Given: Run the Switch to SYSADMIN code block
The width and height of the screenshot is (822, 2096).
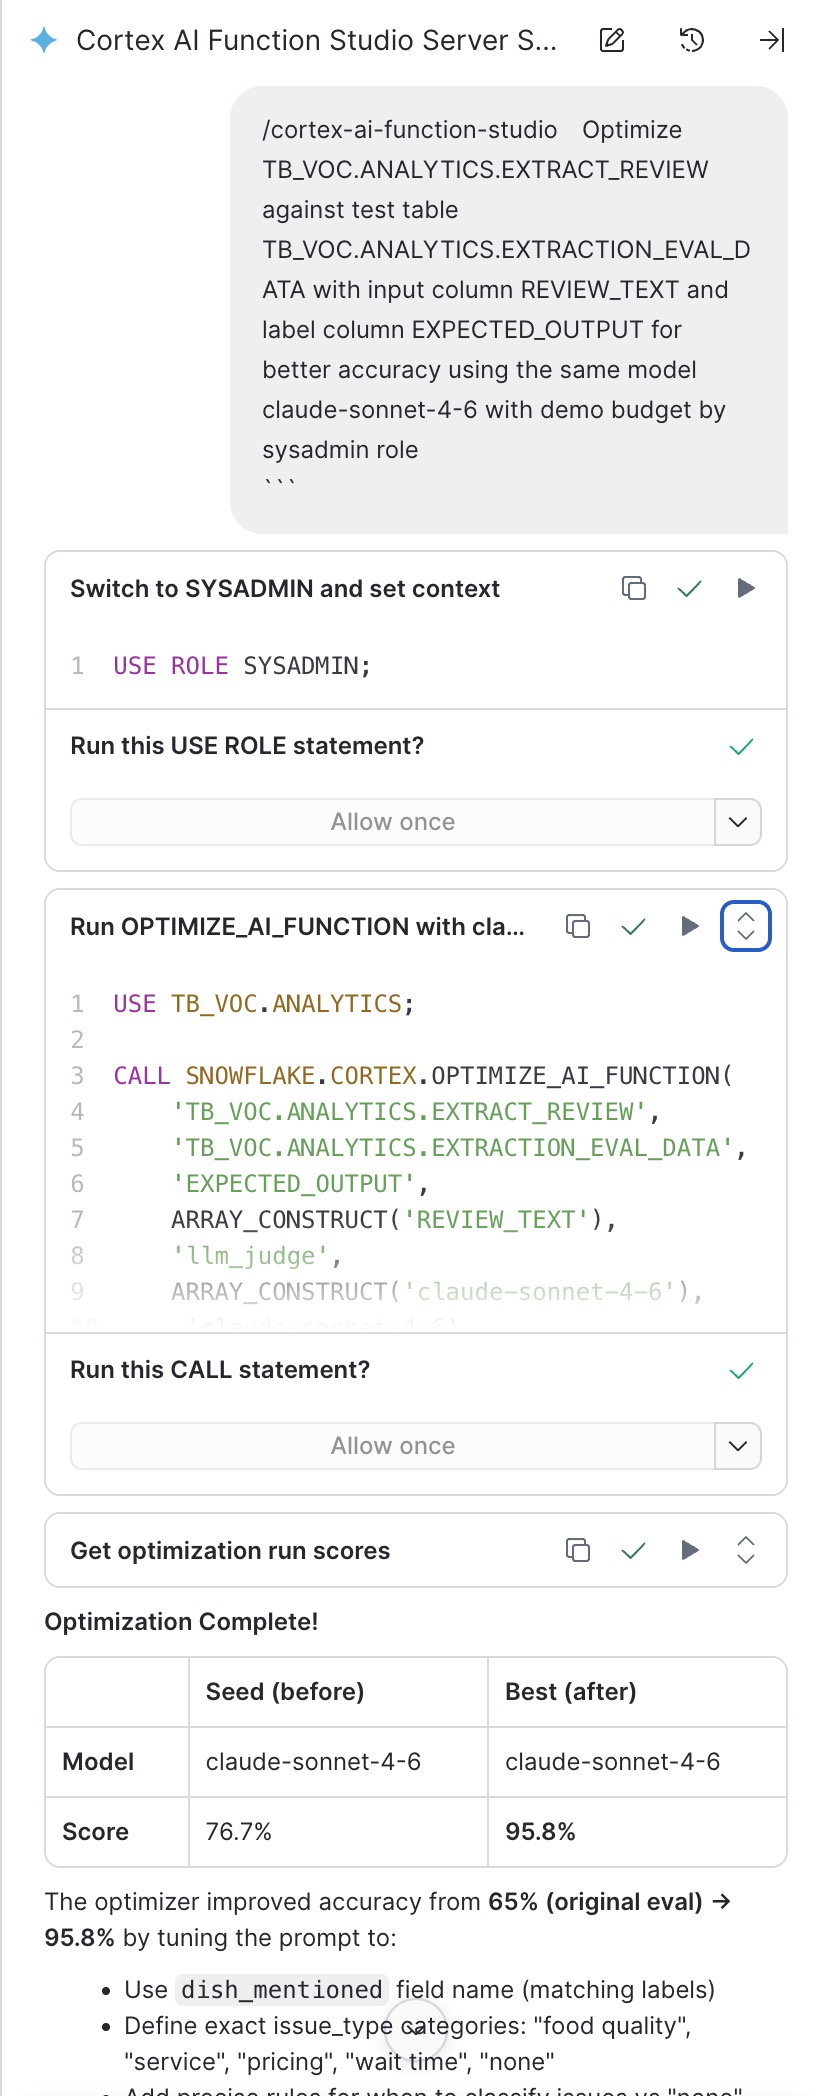Looking at the screenshot, I should pyautogui.click(x=746, y=588).
